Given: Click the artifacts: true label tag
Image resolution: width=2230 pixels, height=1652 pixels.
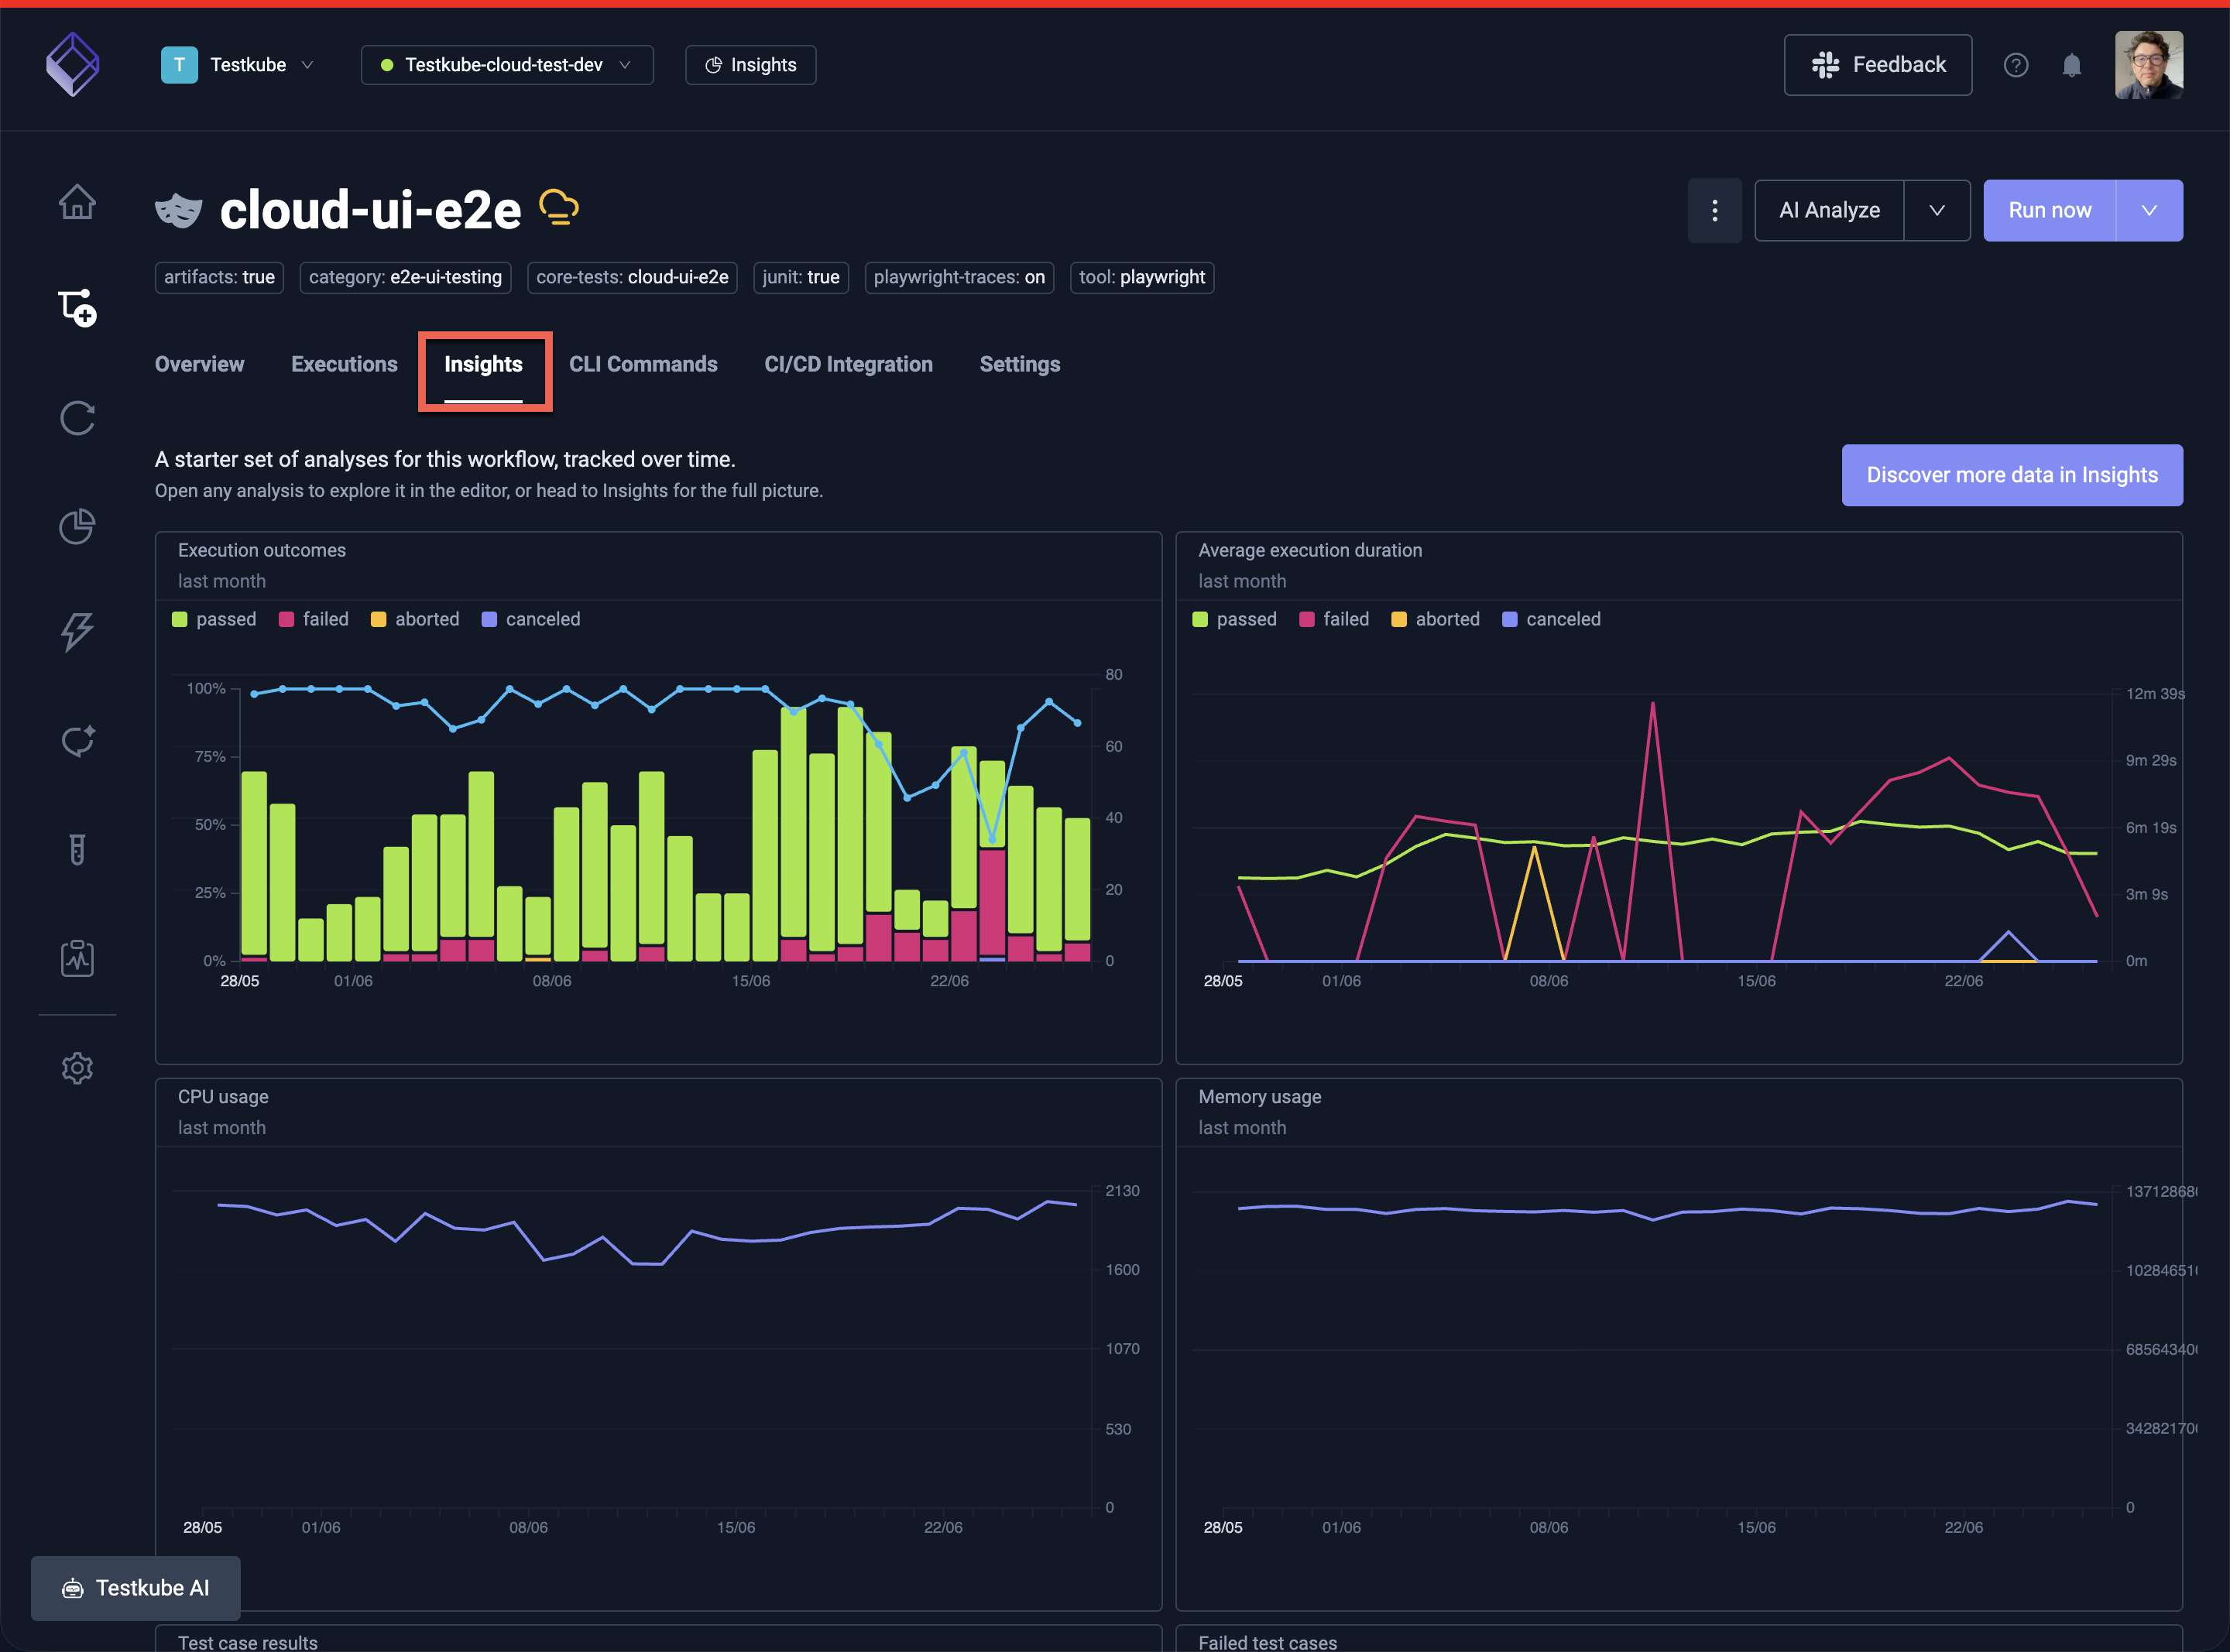Looking at the screenshot, I should tap(219, 277).
